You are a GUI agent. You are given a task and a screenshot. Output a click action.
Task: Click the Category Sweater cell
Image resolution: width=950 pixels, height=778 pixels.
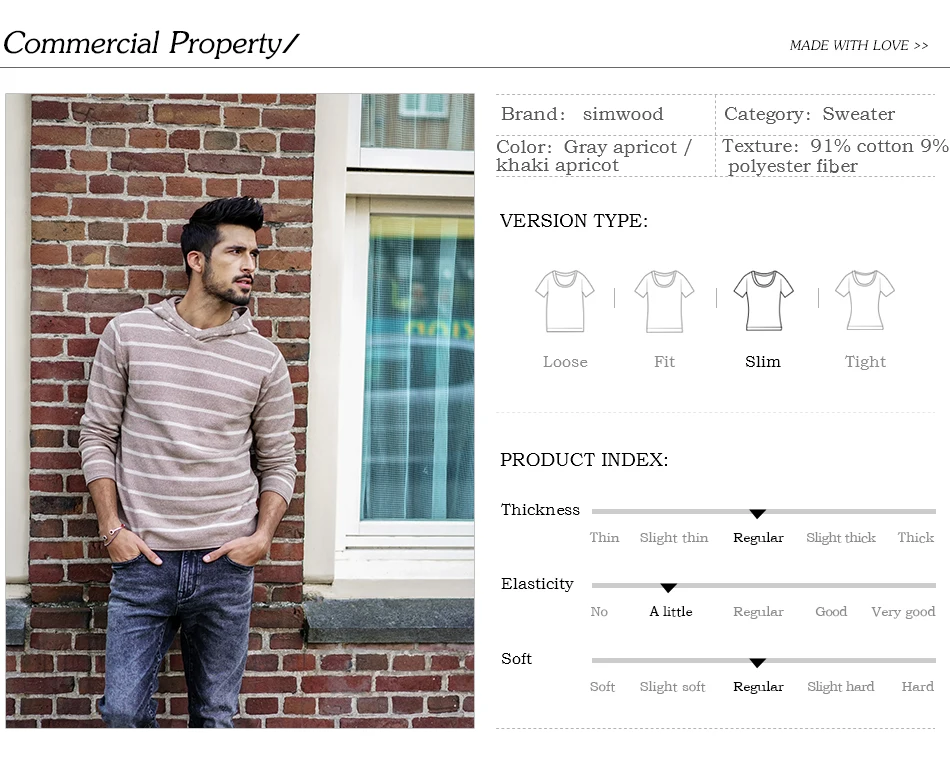tap(825, 115)
